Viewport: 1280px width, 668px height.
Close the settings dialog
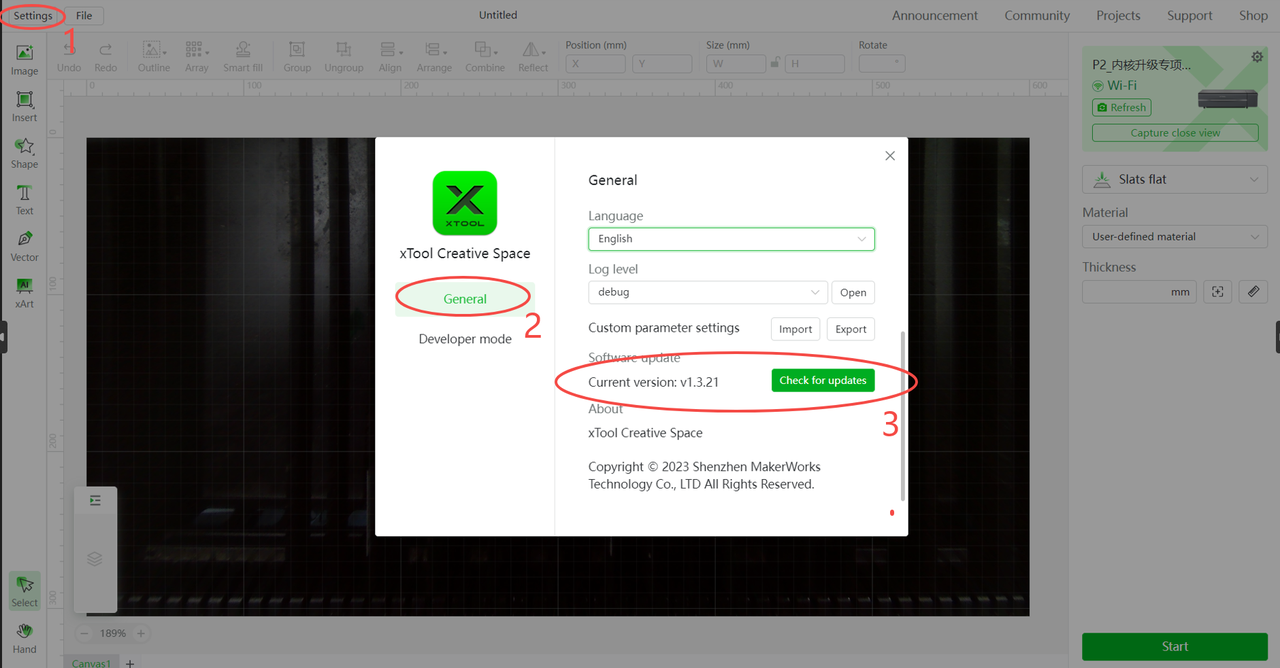890,156
